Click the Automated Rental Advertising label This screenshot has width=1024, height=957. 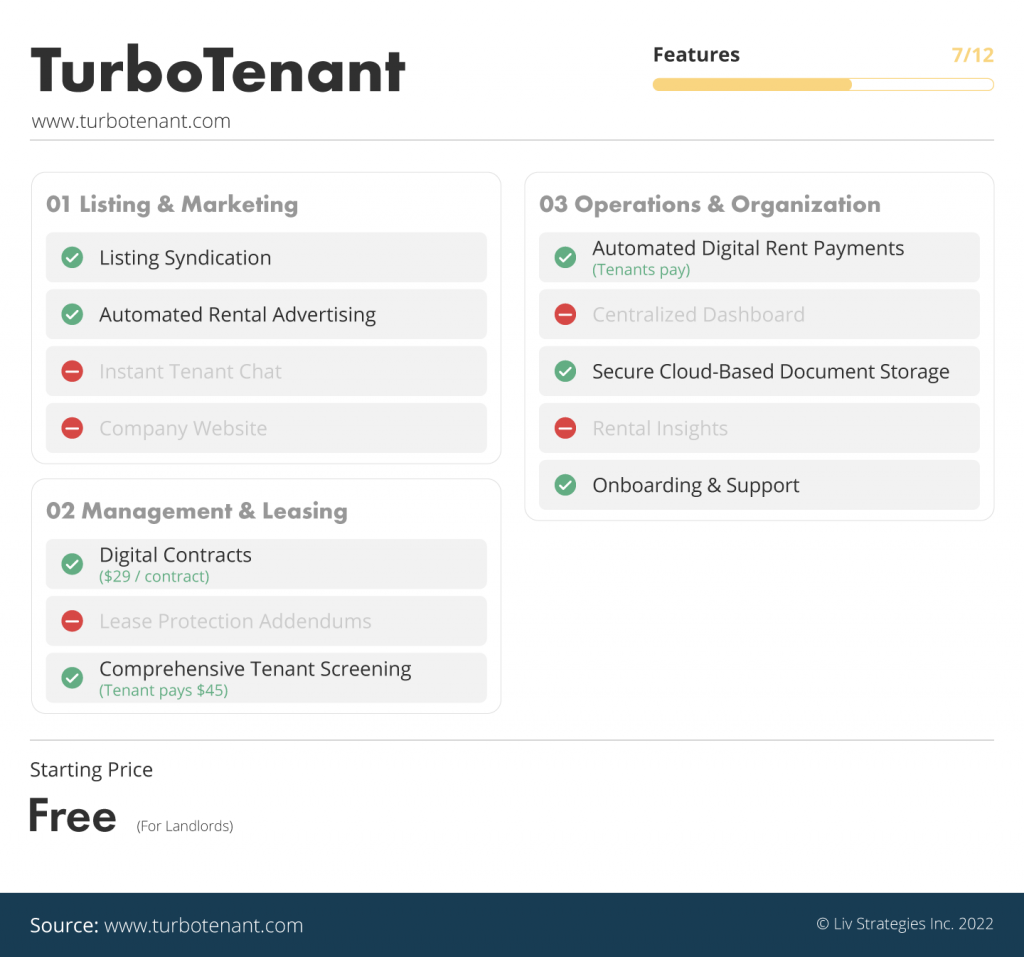click(237, 315)
